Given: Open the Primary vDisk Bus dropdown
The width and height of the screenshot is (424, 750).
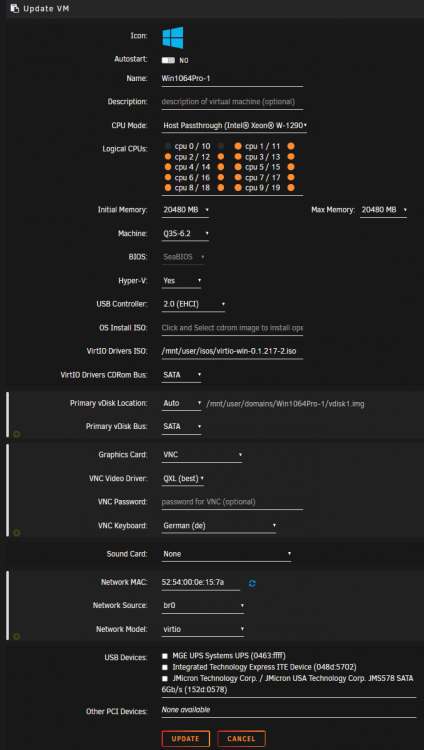Looking at the screenshot, I should (181, 426).
